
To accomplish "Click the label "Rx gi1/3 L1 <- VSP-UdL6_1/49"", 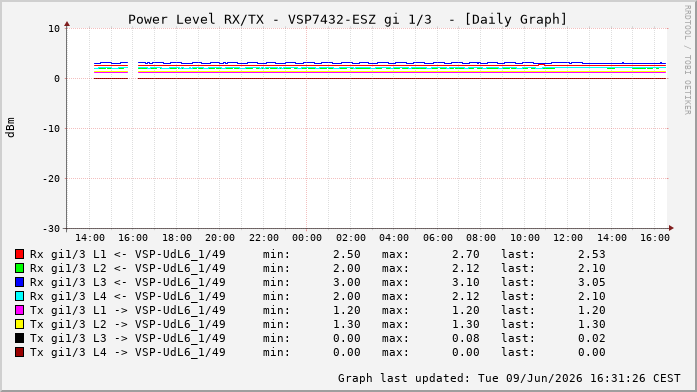I will (128, 254).
